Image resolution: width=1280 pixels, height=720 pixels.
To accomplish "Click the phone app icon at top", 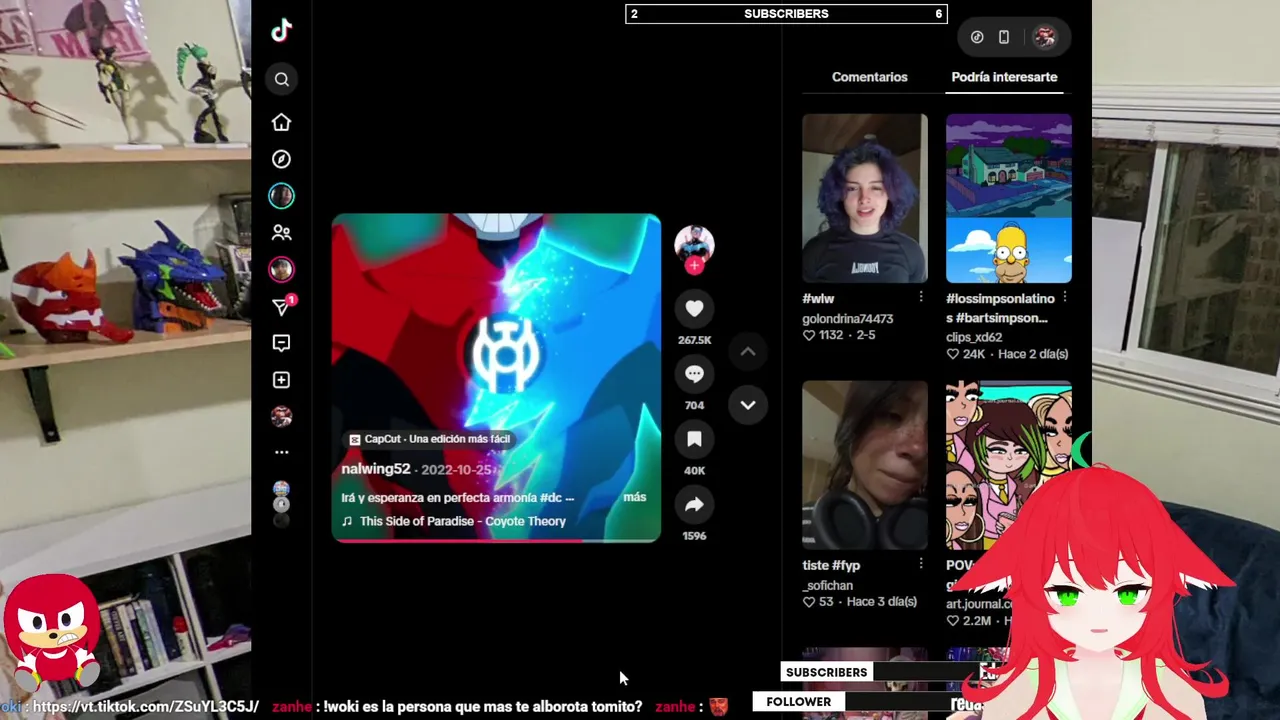I will (x=1004, y=37).
